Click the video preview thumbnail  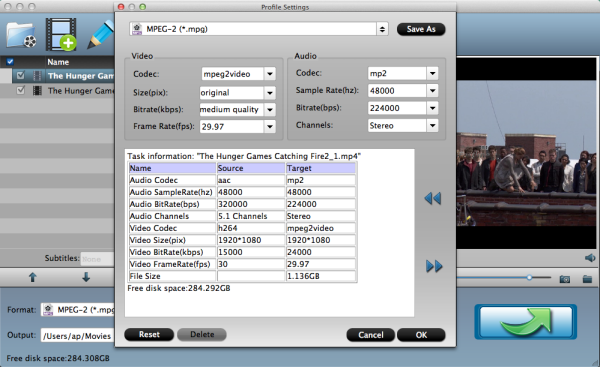pyautogui.click(x=526, y=153)
